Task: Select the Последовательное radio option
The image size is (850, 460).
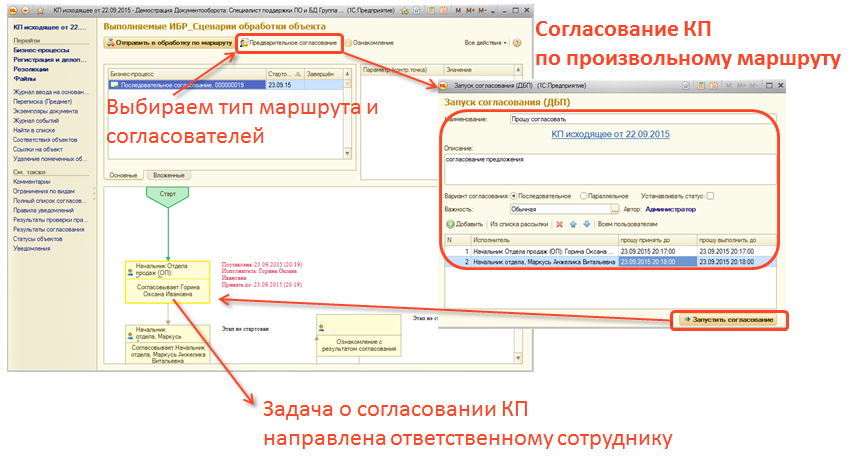Action: 514,196
